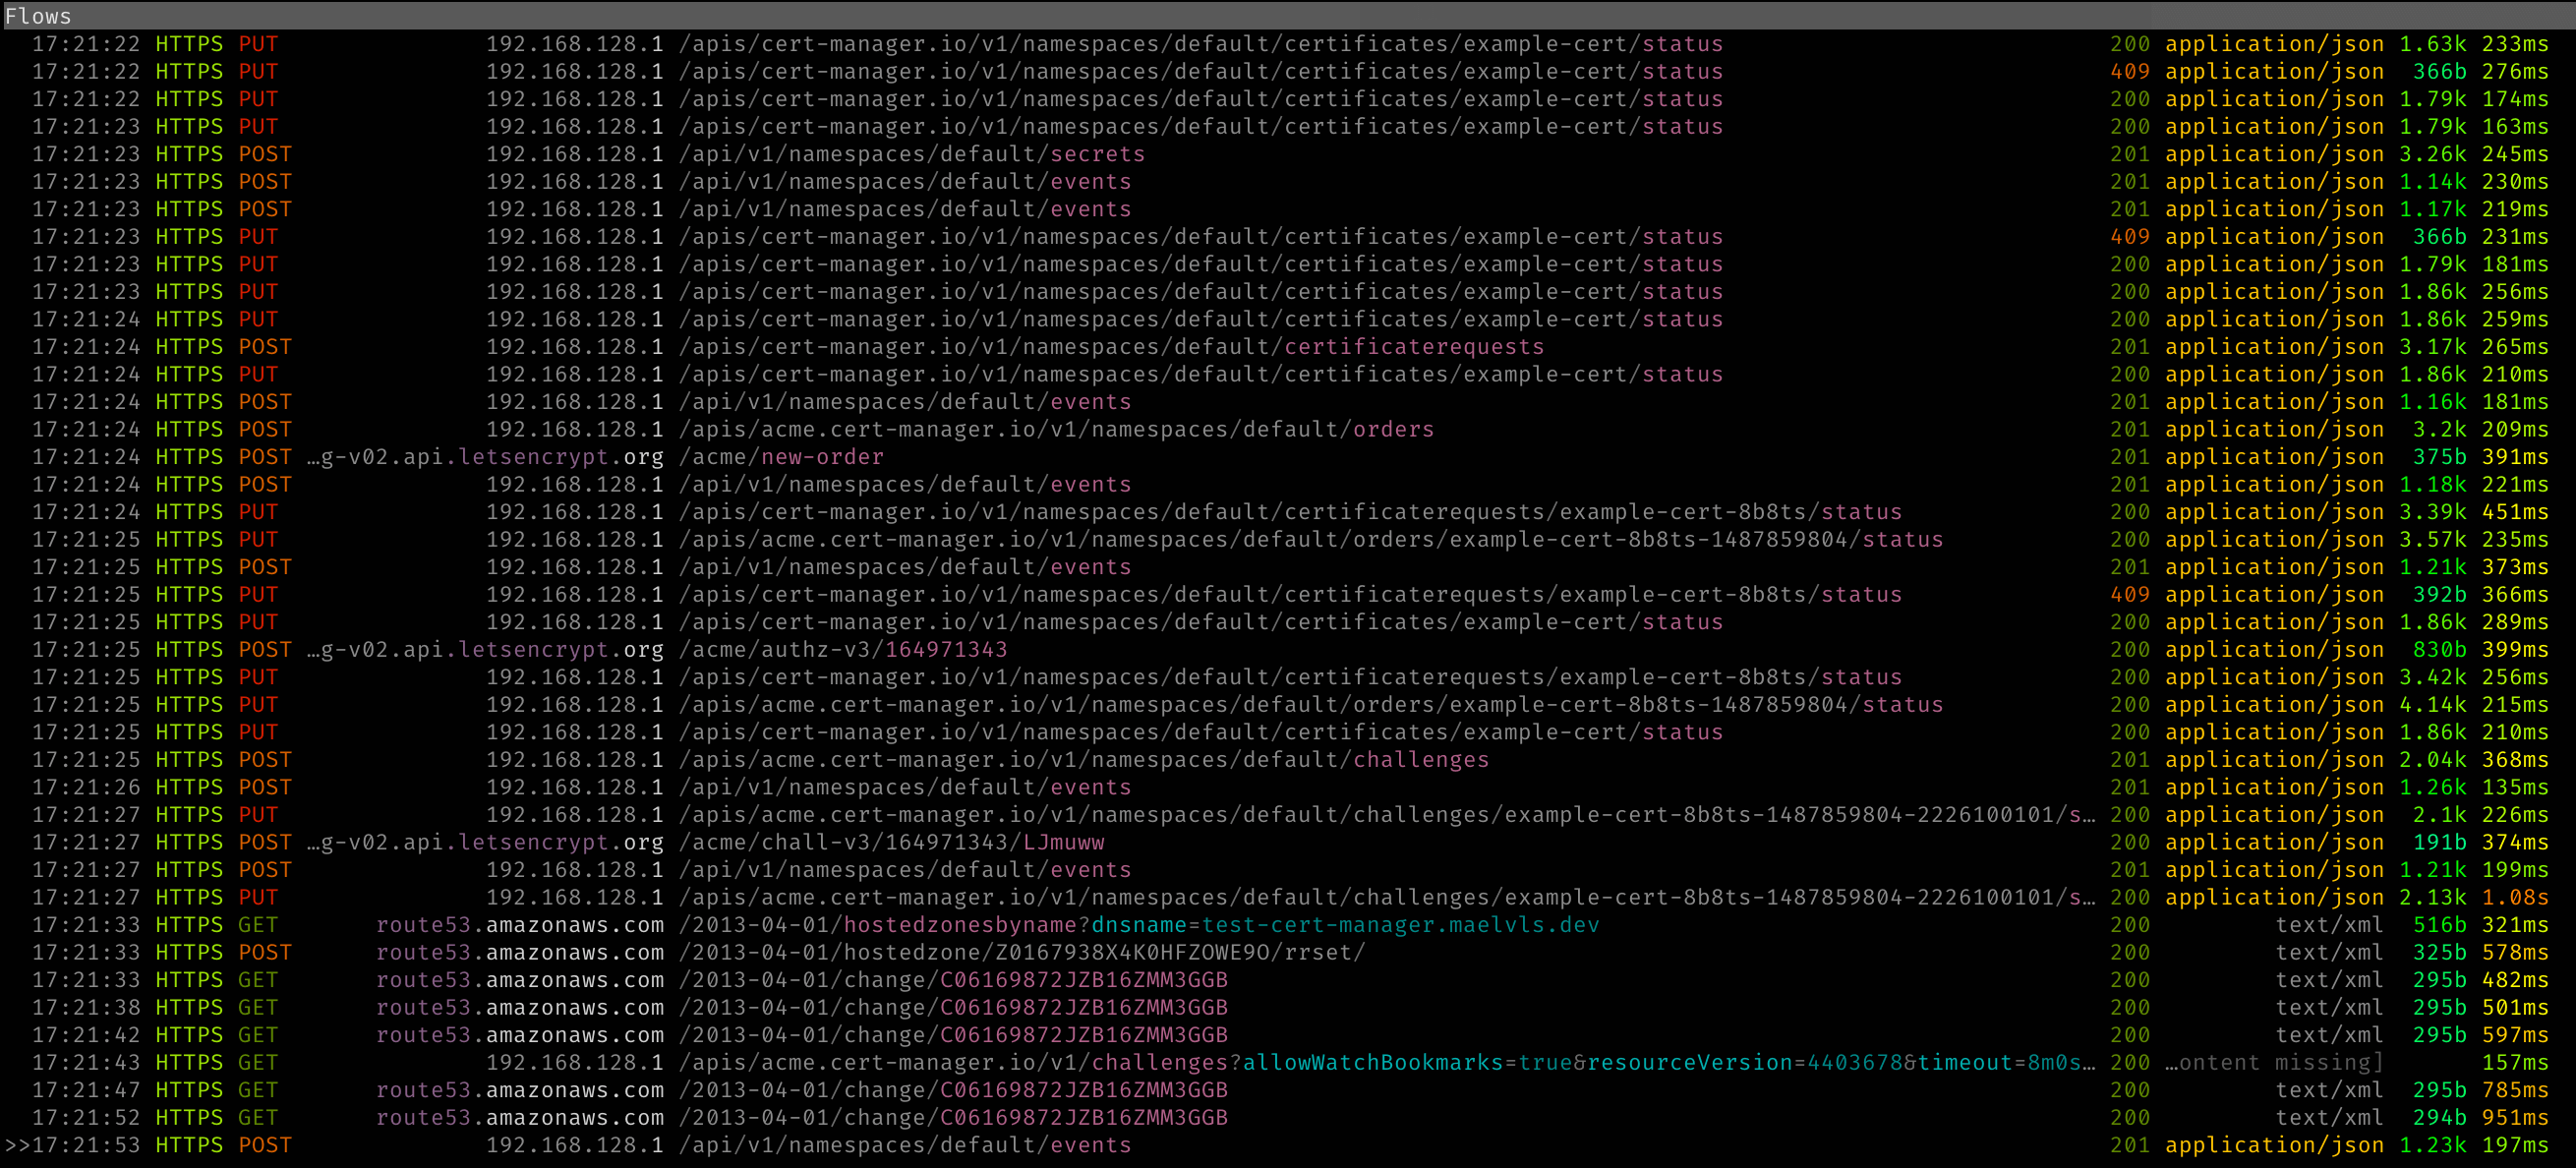Open the change/C06169872JZB16ZMM3GGB flow at 17:21:52
2576x1168 pixels.
click(x=950, y=1117)
